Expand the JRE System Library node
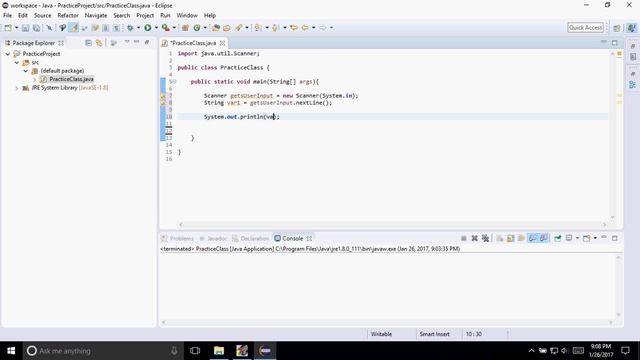 pos(17,88)
